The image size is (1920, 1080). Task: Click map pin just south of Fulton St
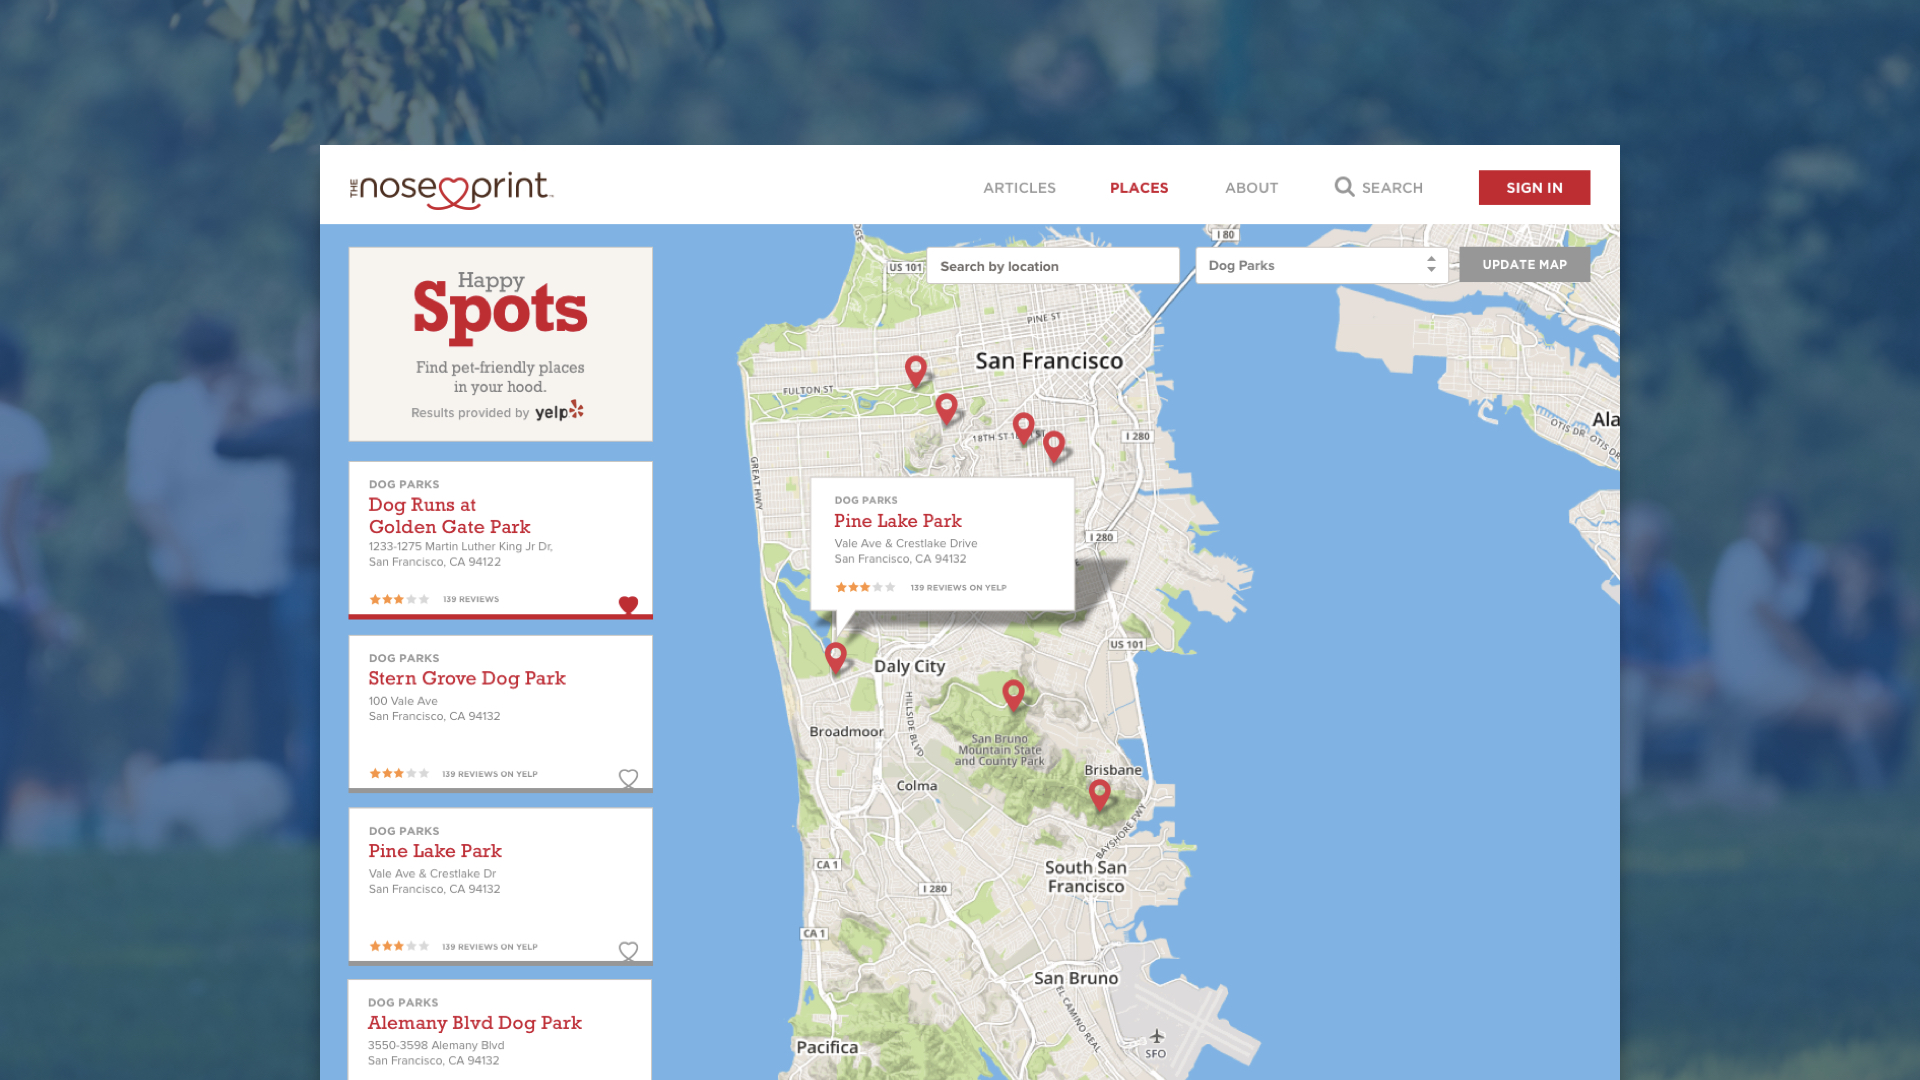click(946, 409)
